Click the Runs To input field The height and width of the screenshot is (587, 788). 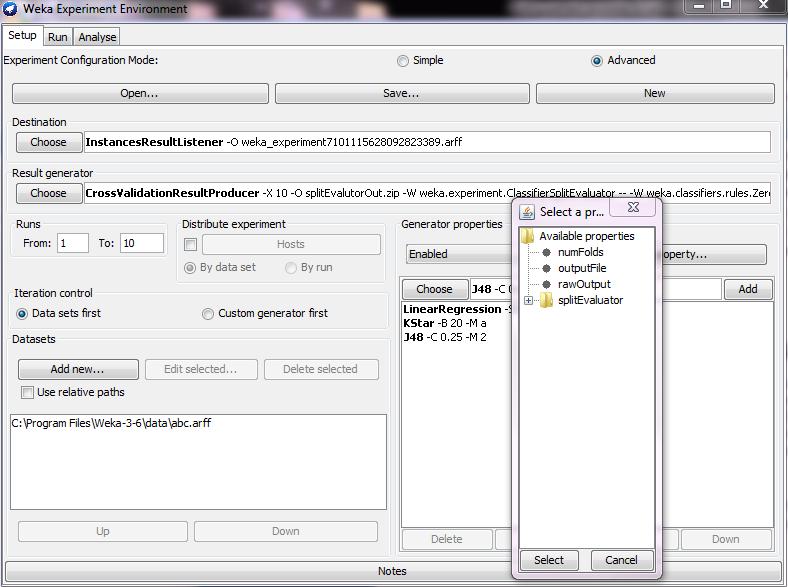tap(142, 243)
